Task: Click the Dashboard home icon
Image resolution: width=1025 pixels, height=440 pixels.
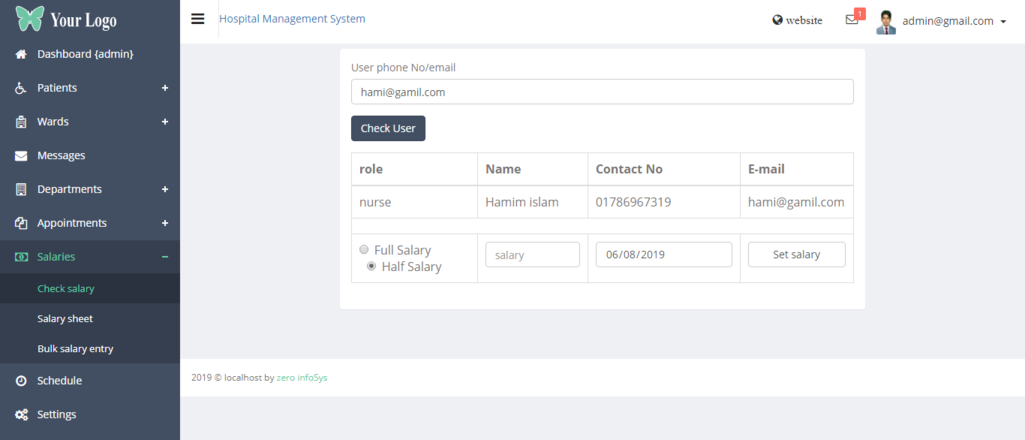Action: (21, 54)
